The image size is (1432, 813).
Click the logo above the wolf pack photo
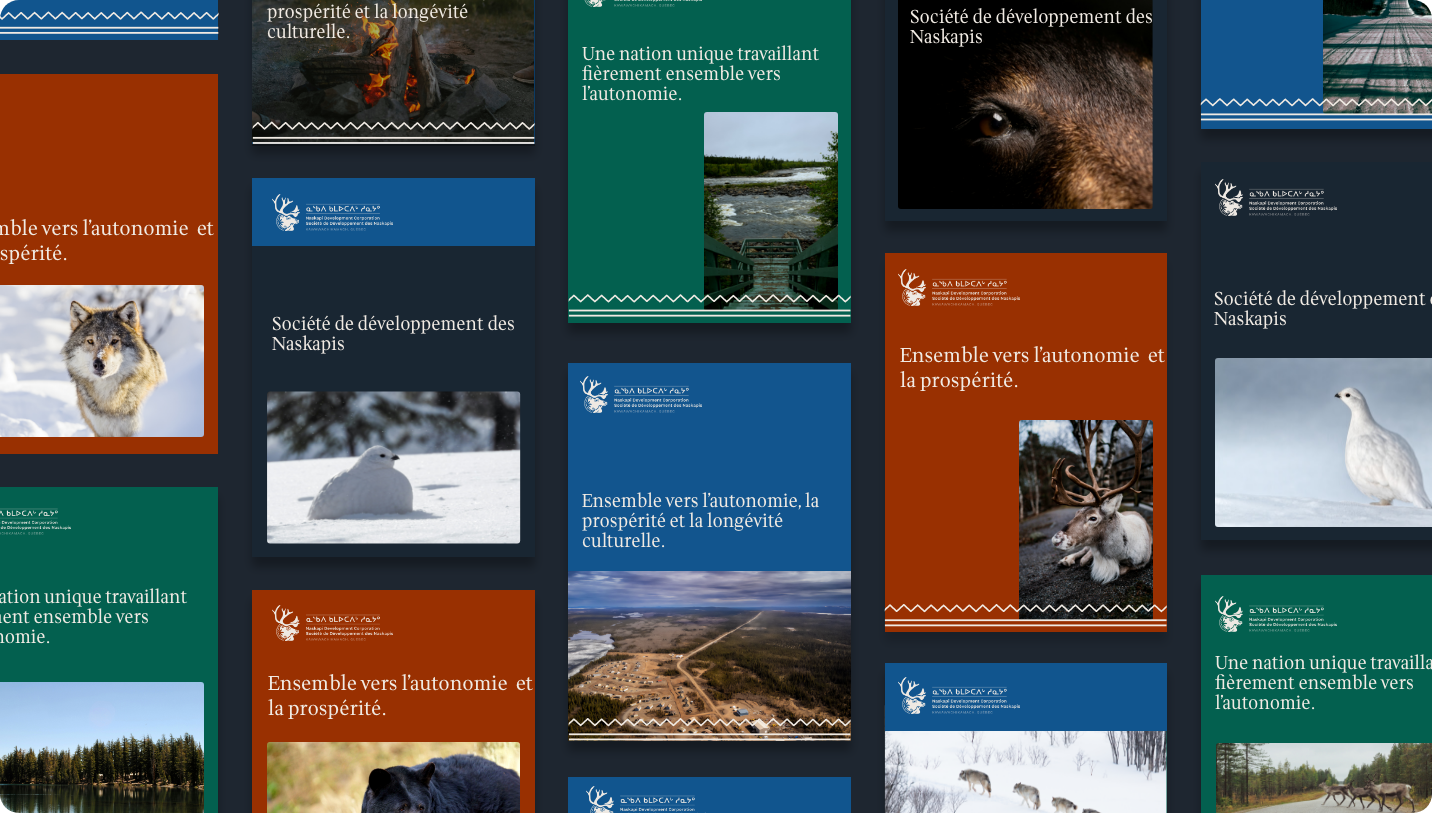[911, 695]
